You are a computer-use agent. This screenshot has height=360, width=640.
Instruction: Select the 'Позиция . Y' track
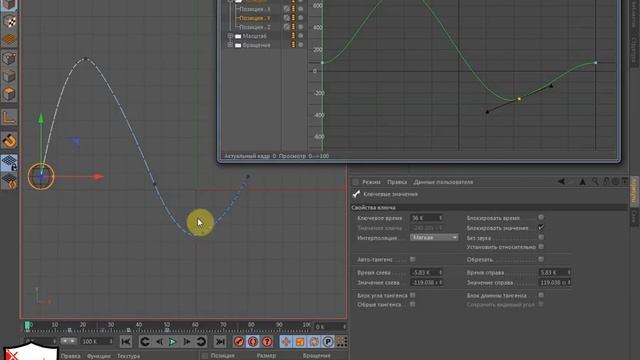pyautogui.click(x=254, y=18)
